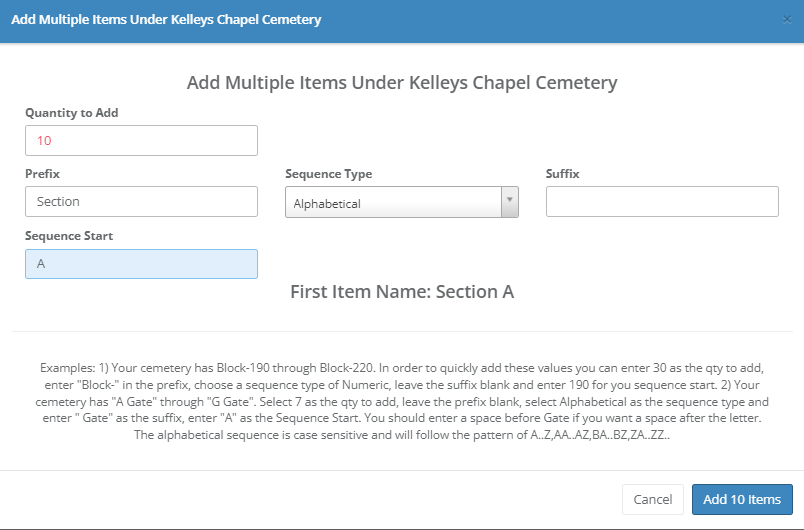The image size is (804, 530).
Task: Click the empty Suffix input field
Action: pos(662,201)
